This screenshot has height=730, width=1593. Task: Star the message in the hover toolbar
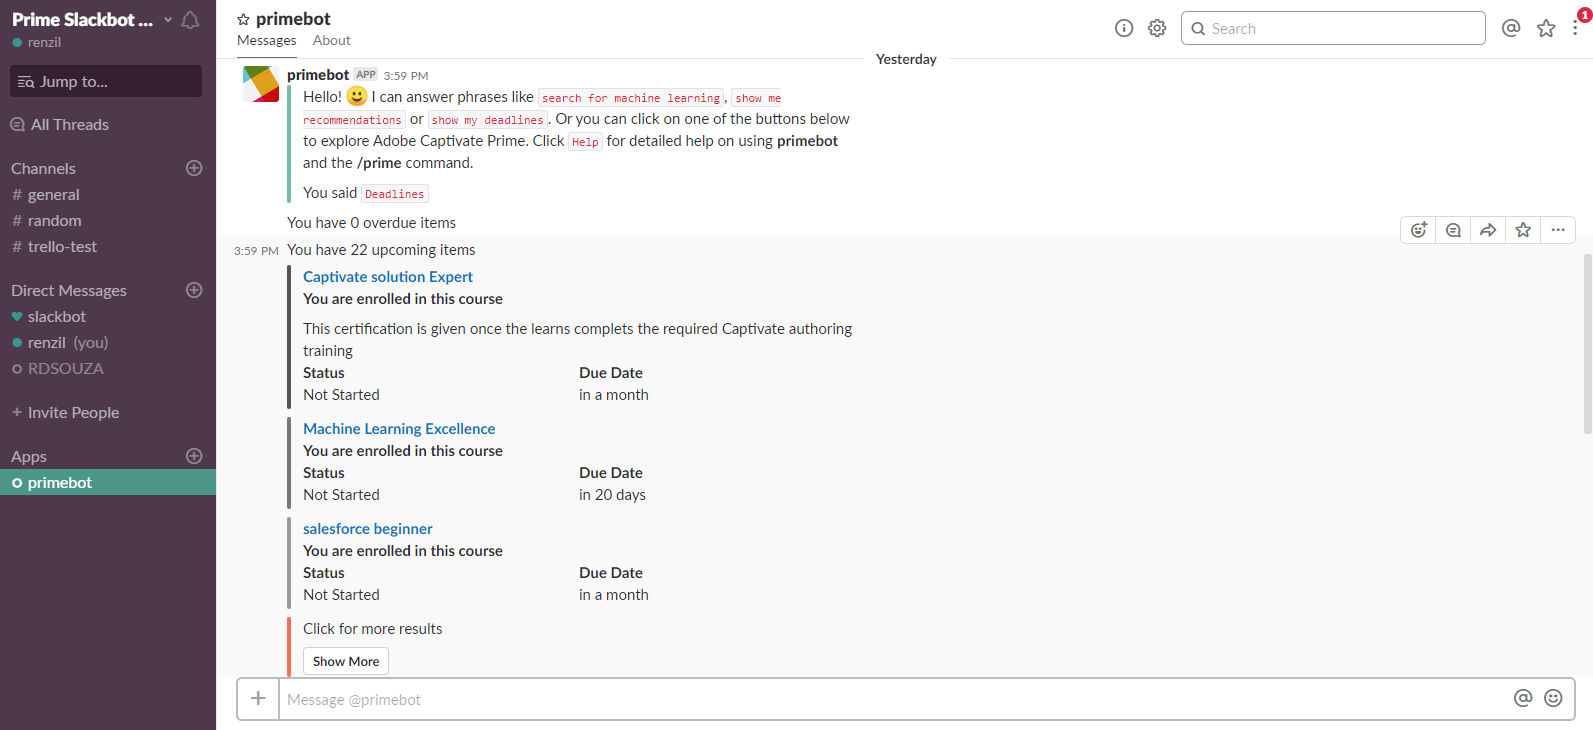[1523, 230]
